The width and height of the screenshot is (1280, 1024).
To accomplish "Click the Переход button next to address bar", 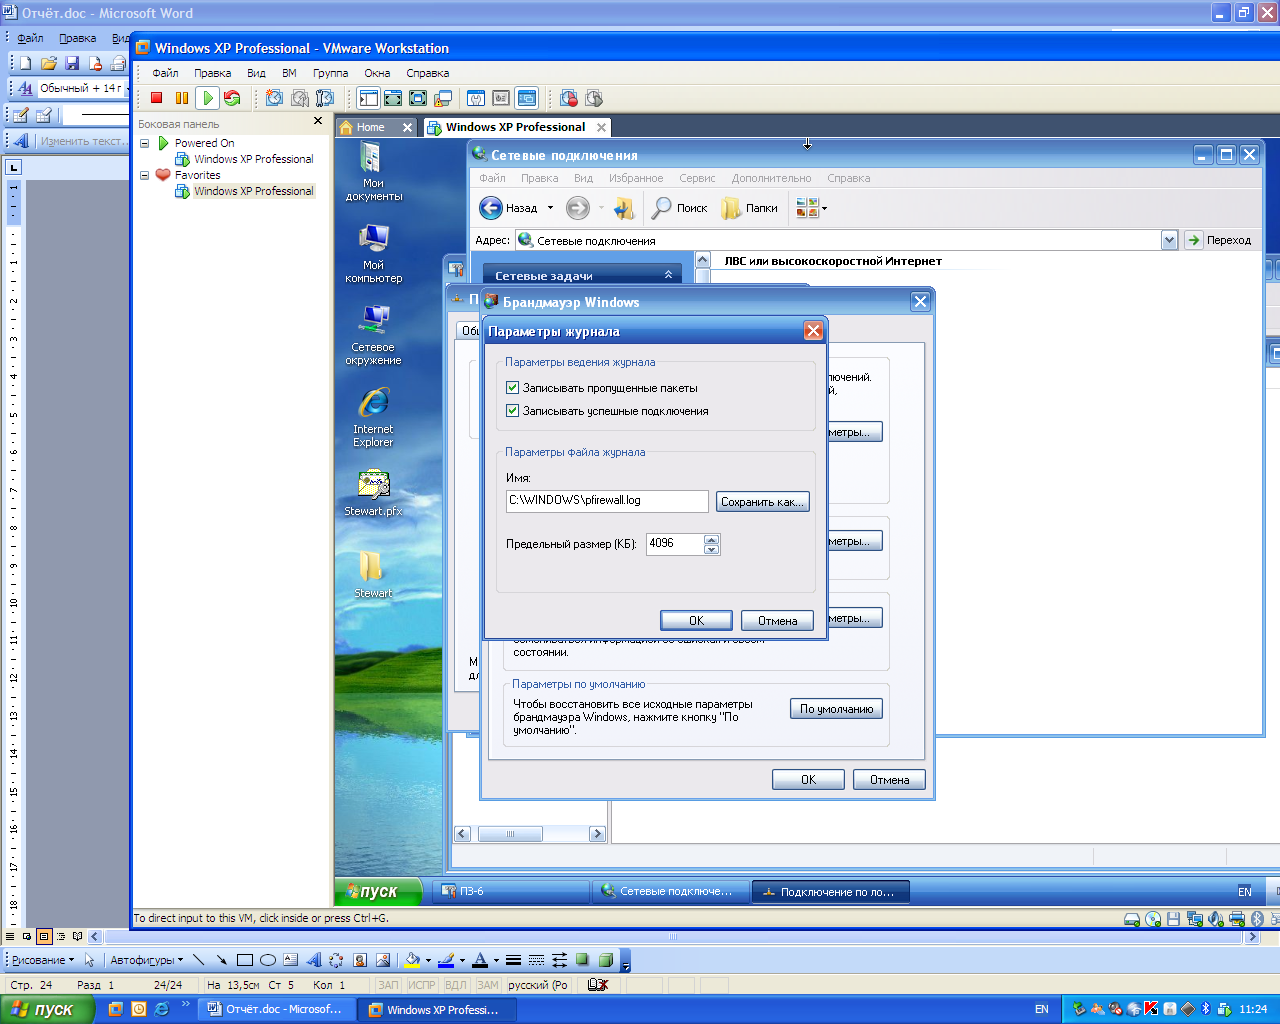I will (x=1219, y=240).
